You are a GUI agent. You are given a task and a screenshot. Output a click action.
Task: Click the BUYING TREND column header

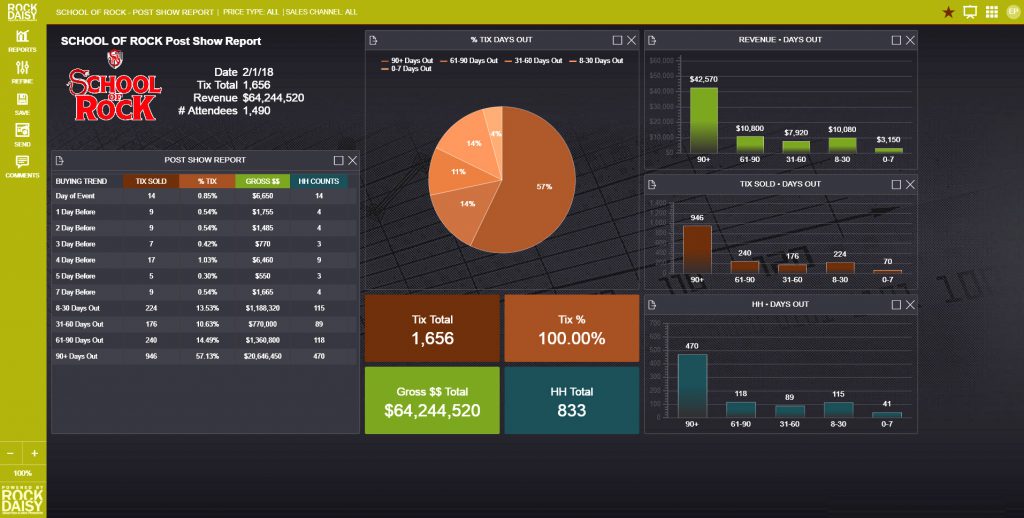coord(81,181)
